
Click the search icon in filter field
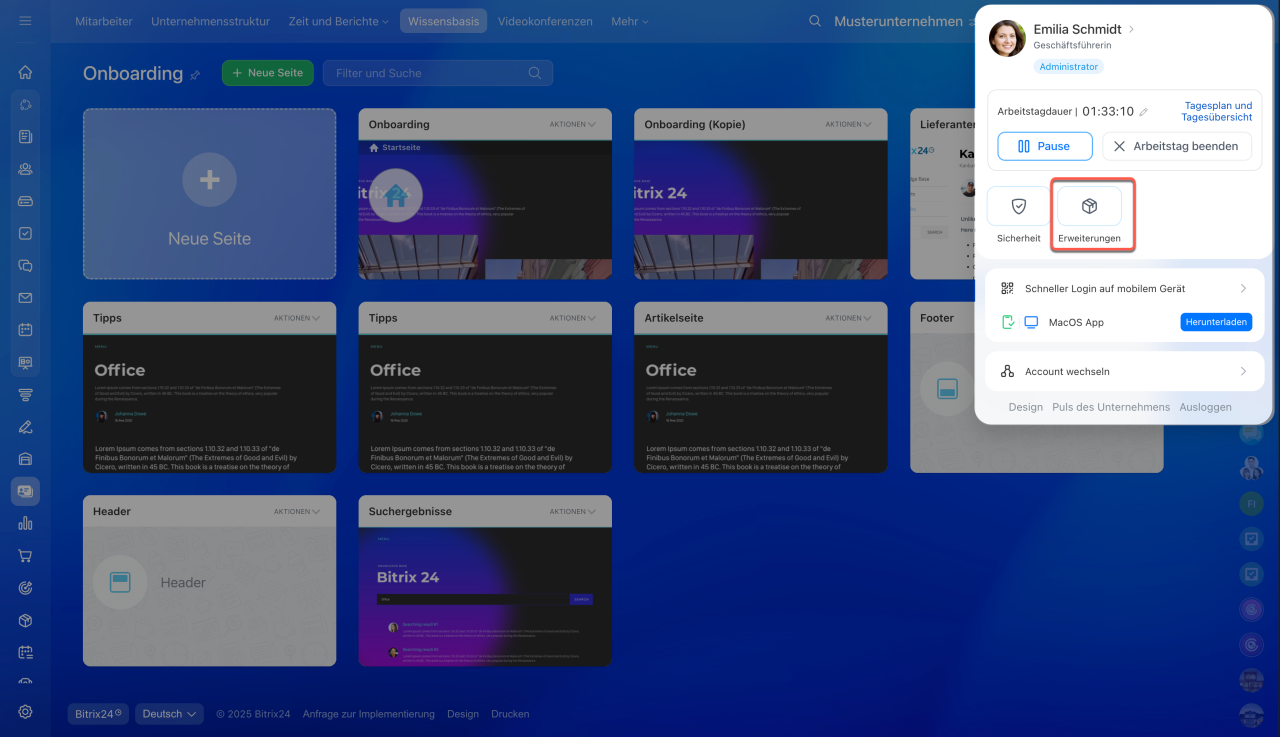click(535, 73)
